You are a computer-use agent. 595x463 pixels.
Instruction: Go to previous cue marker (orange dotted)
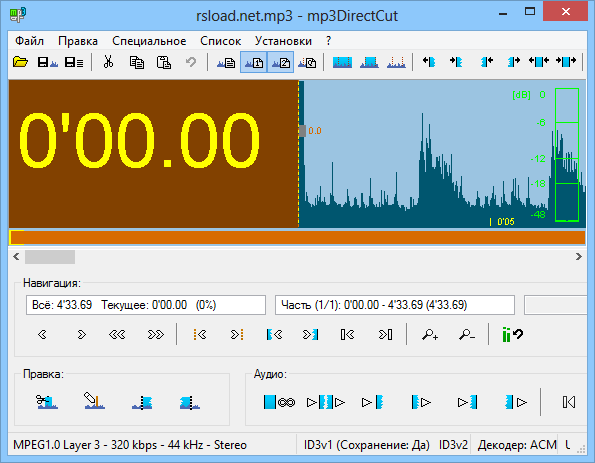pos(200,334)
